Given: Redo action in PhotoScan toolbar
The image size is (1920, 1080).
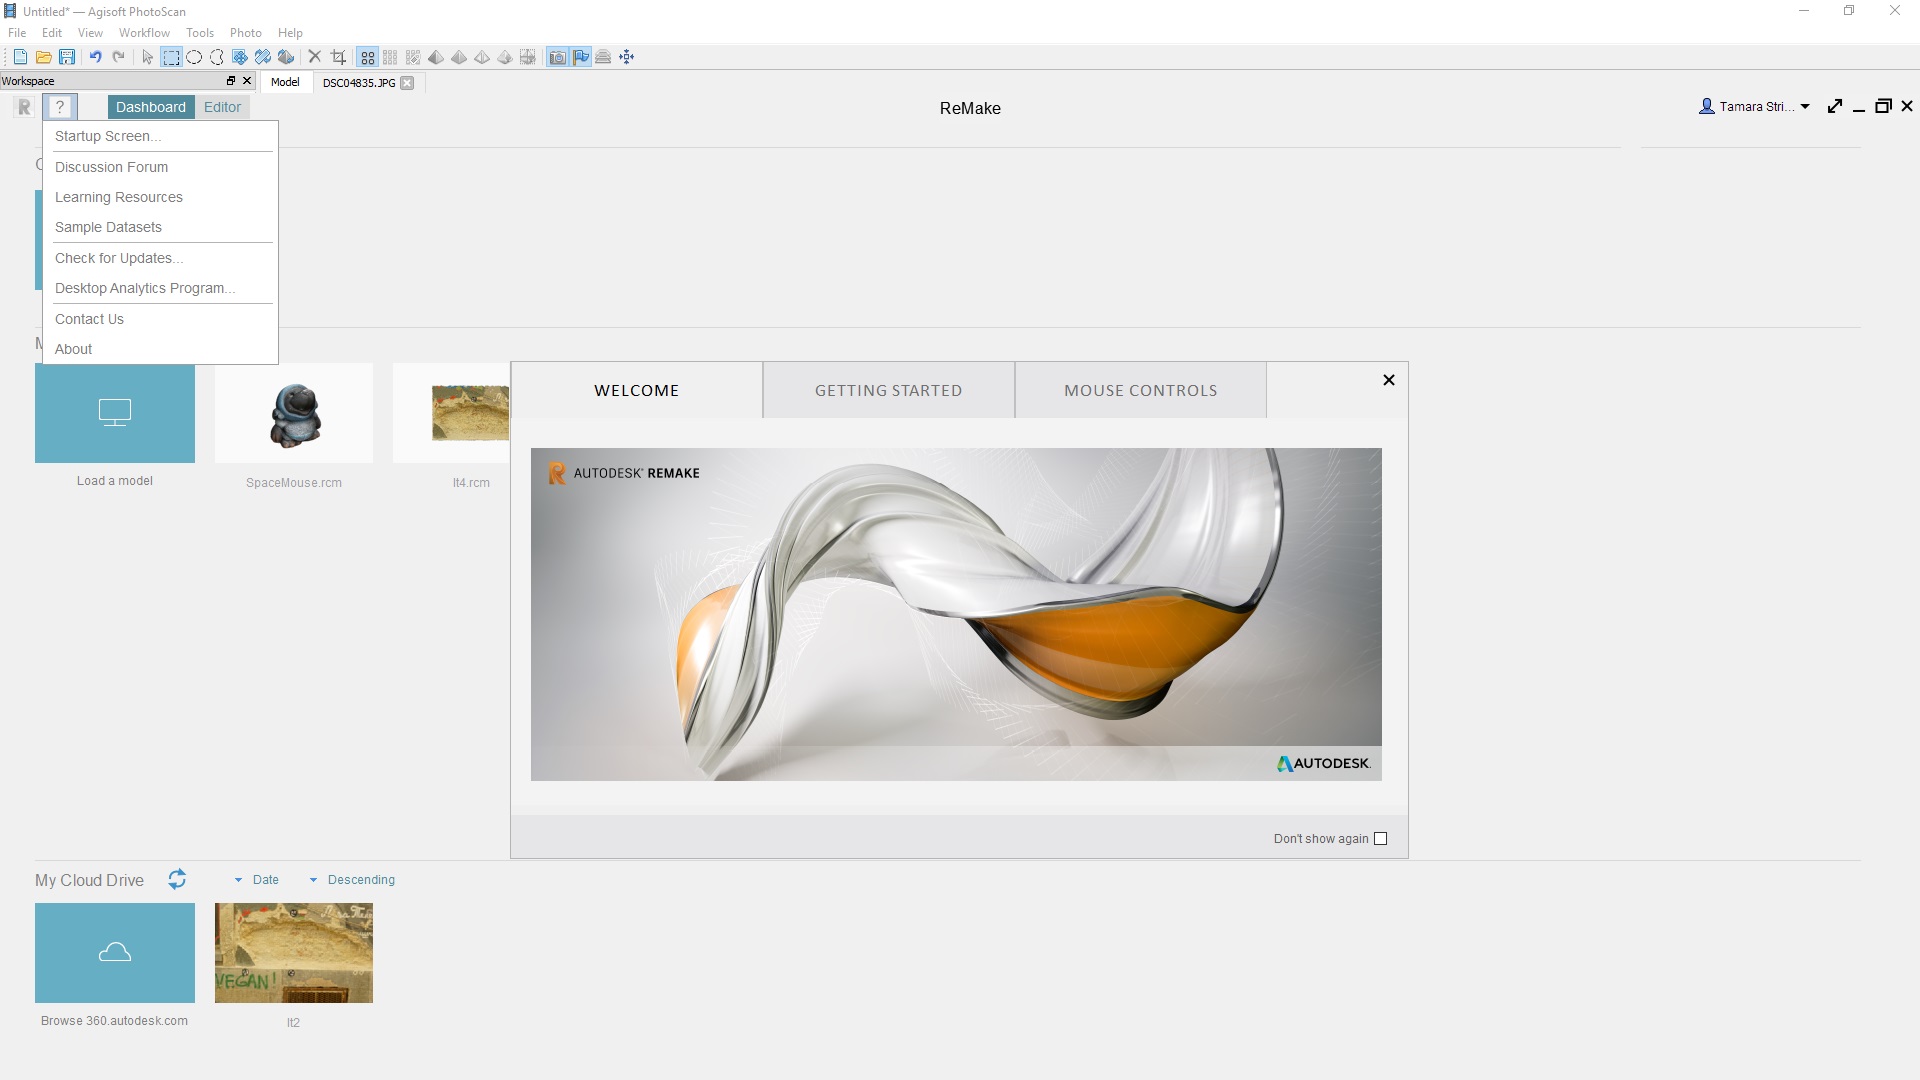Looking at the screenshot, I should click(119, 57).
